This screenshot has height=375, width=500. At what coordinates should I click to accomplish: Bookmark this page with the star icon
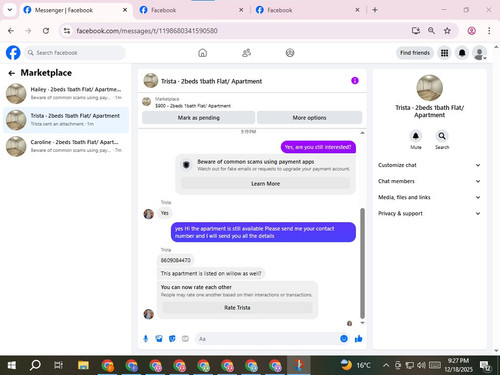pos(447,31)
